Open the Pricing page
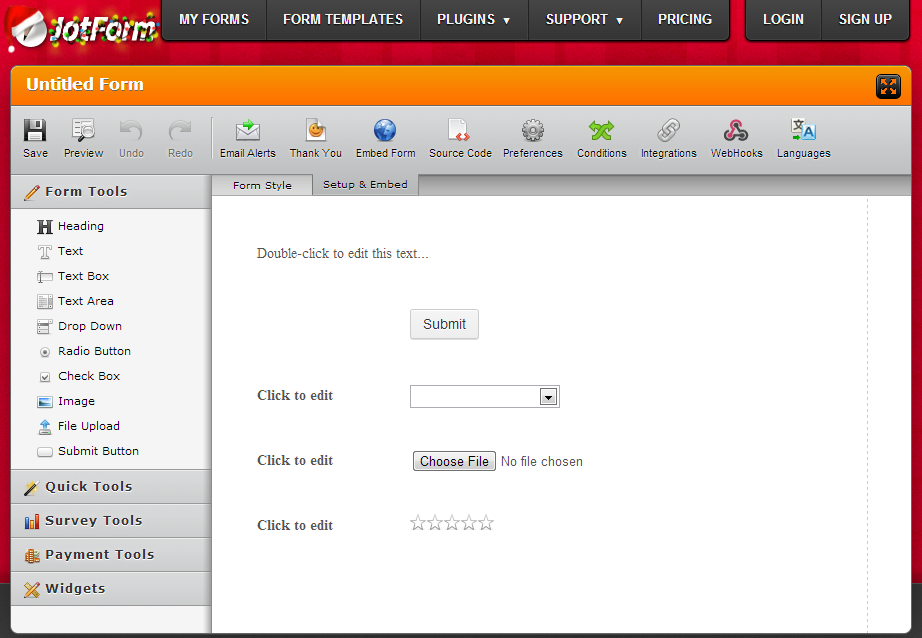The height and width of the screenshot is (638, 922). [685, 19]
